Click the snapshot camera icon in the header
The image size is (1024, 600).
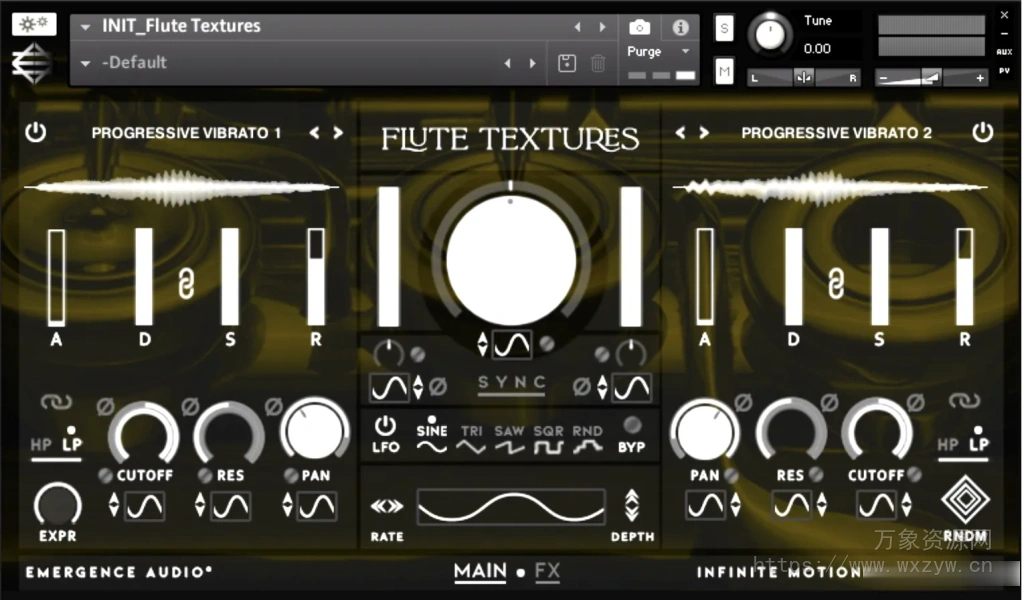[639, 27]
